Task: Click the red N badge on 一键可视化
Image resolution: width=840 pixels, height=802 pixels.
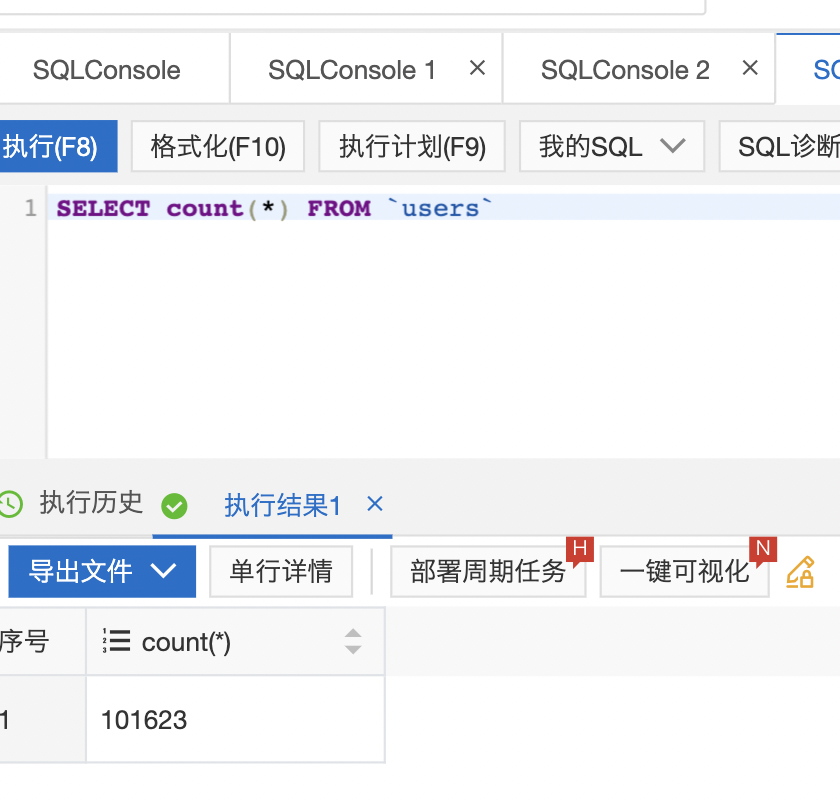Action: coord(763,548)
